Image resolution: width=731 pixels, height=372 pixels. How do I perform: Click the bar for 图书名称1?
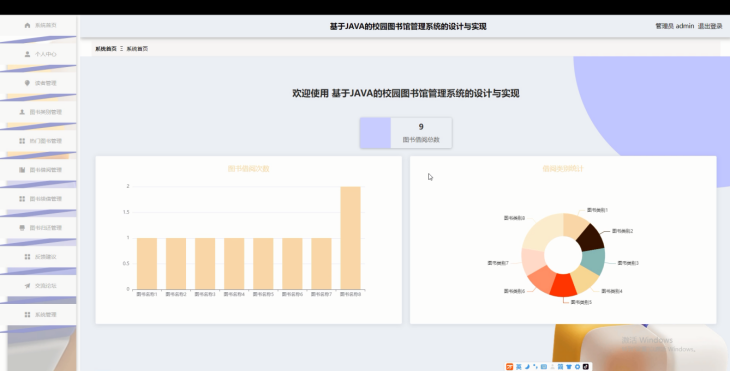click(x=147, y=263)
